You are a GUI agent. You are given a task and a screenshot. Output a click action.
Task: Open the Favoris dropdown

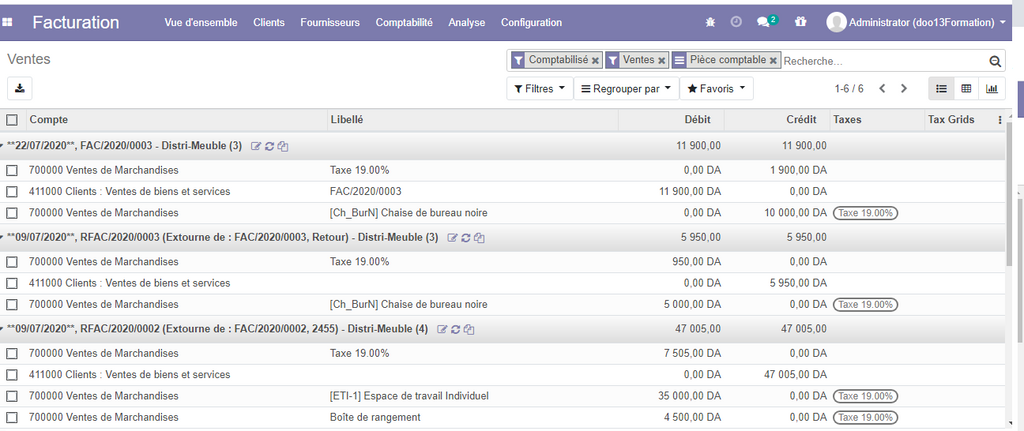click(x=716, y=89)
